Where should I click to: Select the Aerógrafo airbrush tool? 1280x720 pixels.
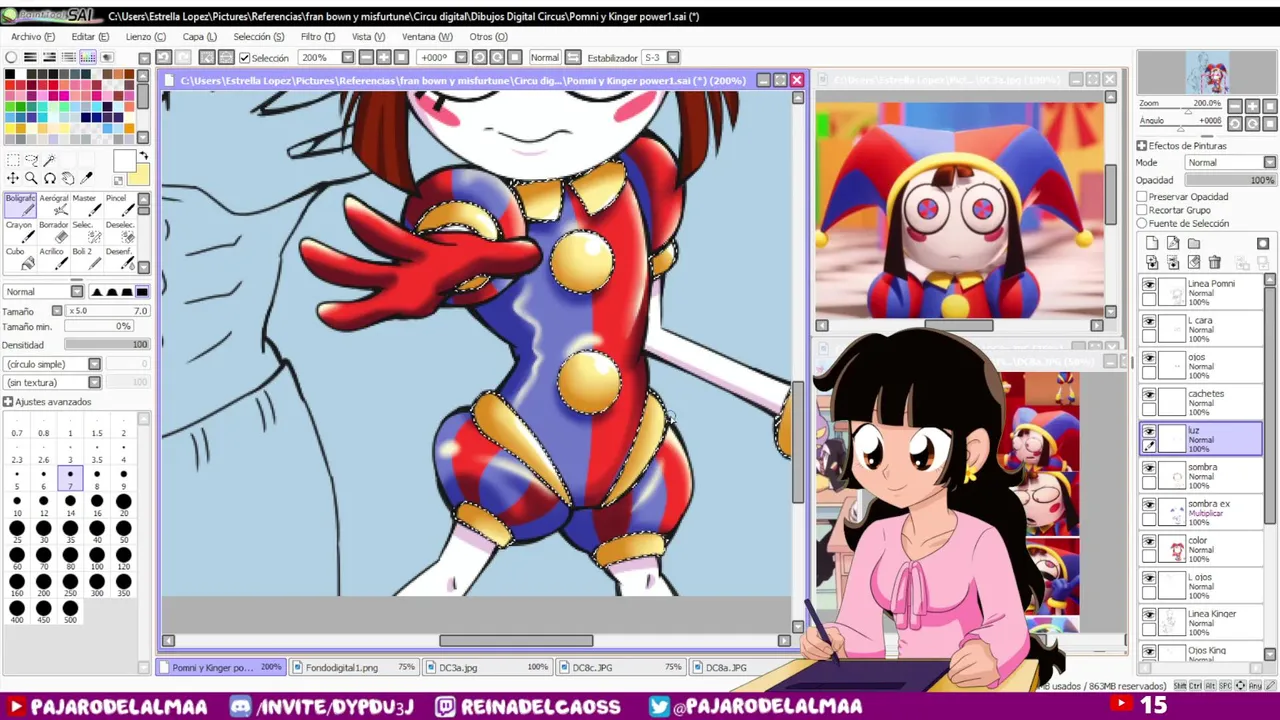point(54,204)
